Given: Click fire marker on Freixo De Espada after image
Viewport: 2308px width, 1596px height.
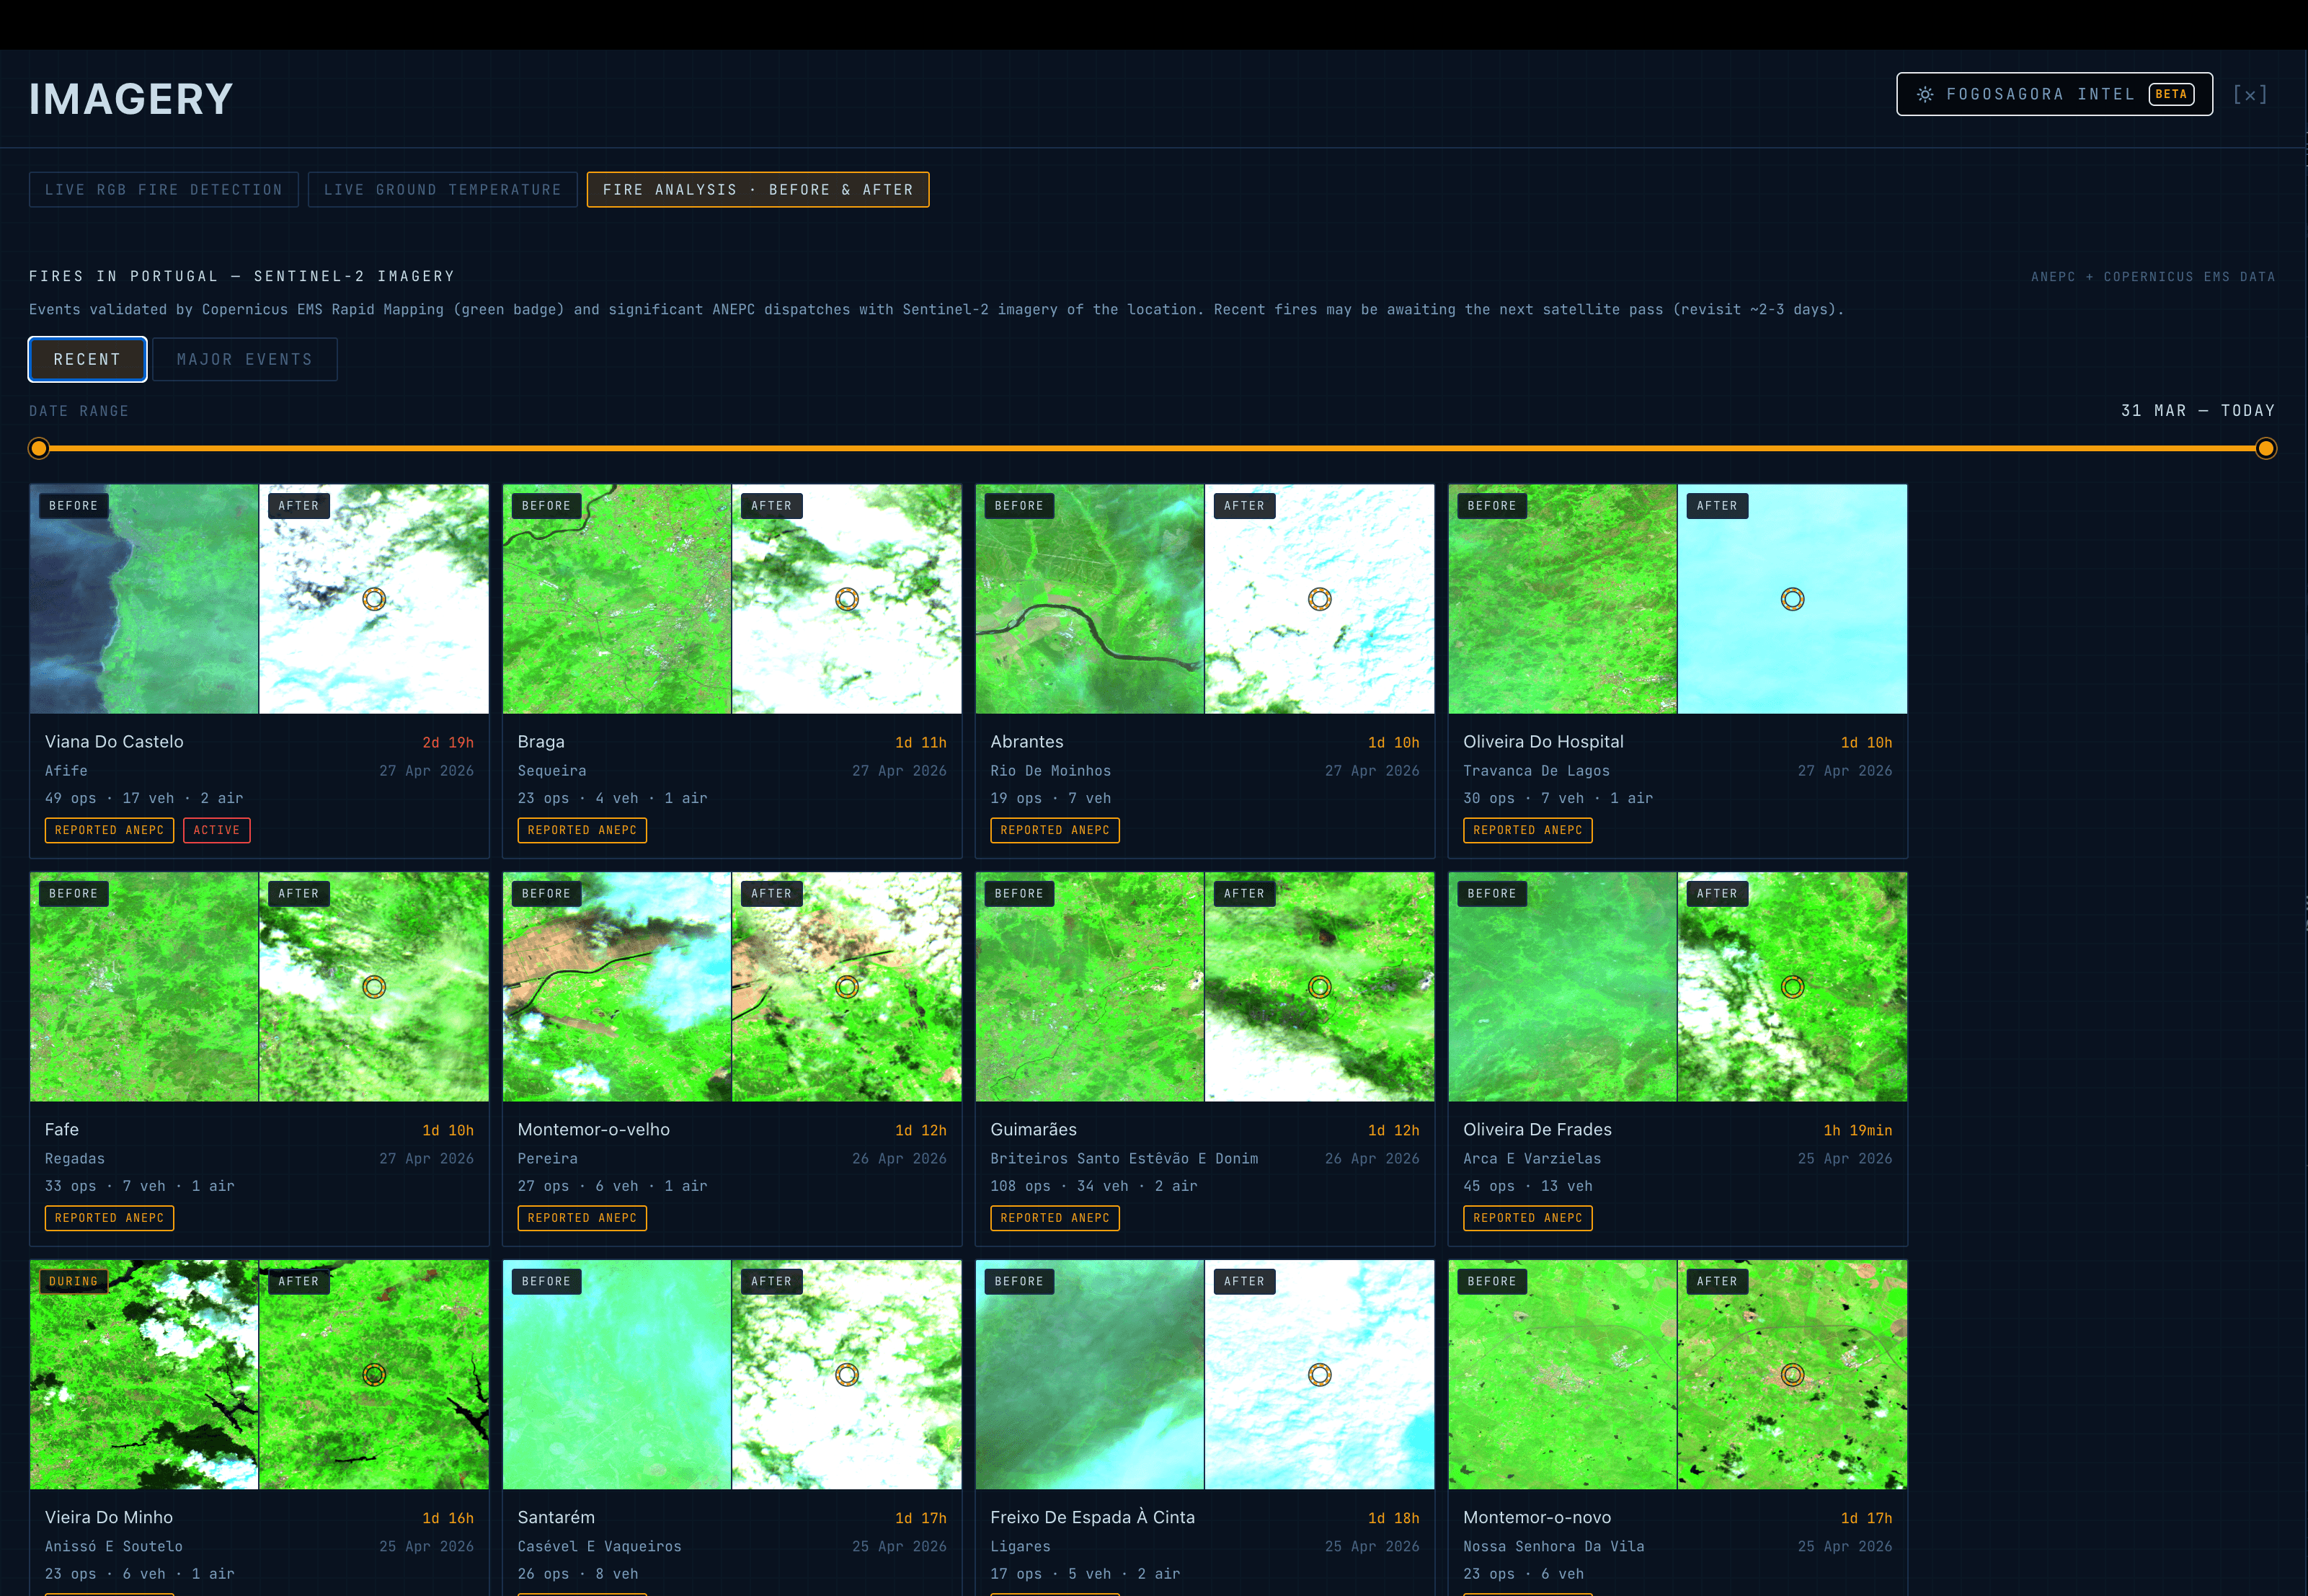Looking at the screenshot, I should pyautogui.click(x=1320, y=1375).
